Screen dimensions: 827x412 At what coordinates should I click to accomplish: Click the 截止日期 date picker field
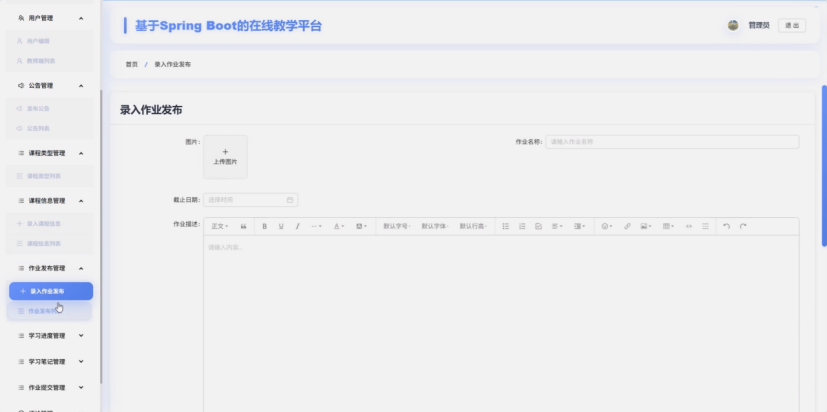[251, 200]
